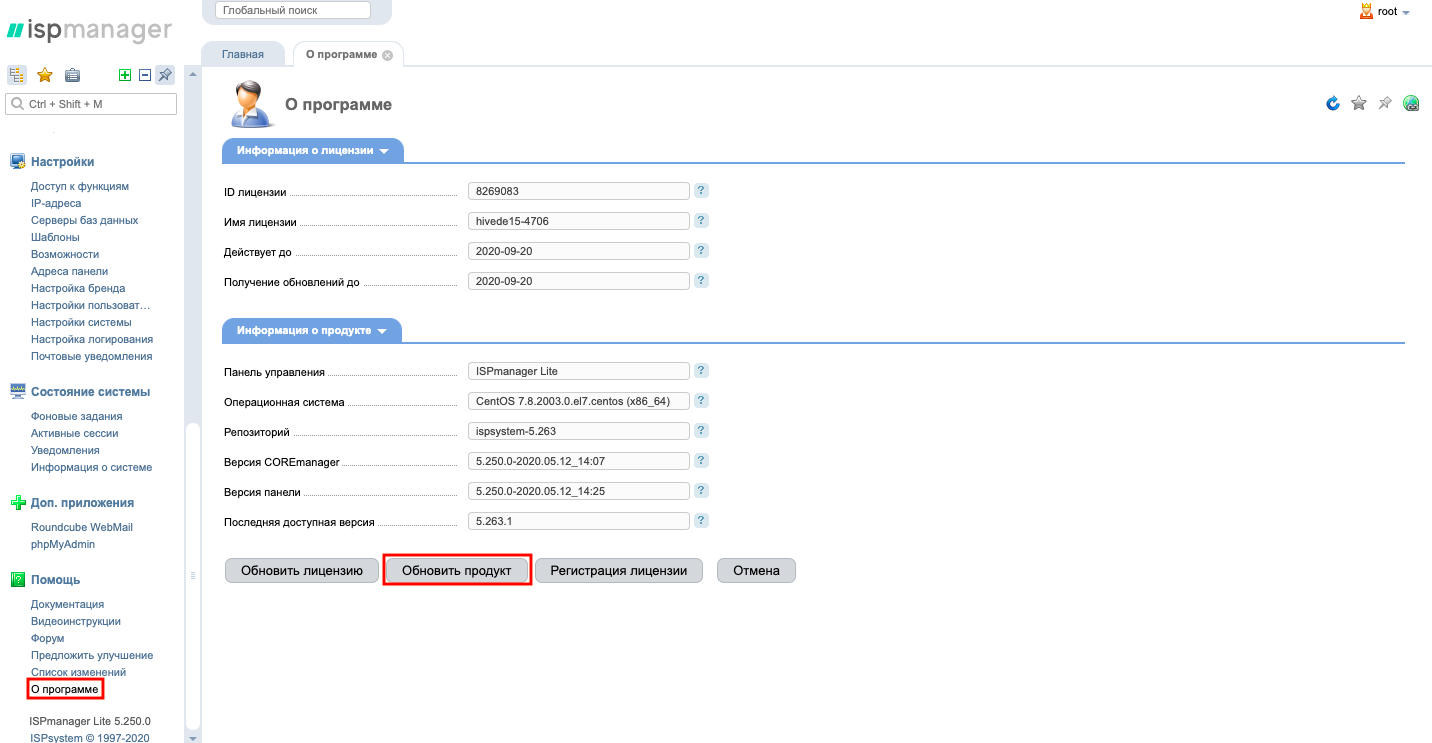Image resolution: width=1432 pixels, height=743 pixels.
Task: Show help for Версия панели field
Action: pos(701,490)
